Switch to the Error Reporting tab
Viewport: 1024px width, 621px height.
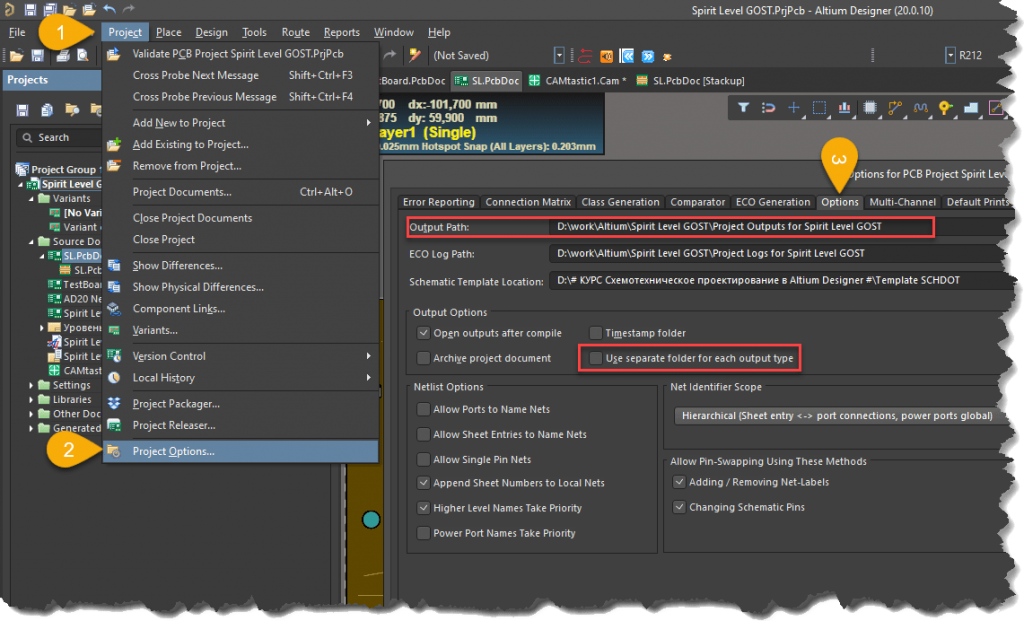[439, 202]
